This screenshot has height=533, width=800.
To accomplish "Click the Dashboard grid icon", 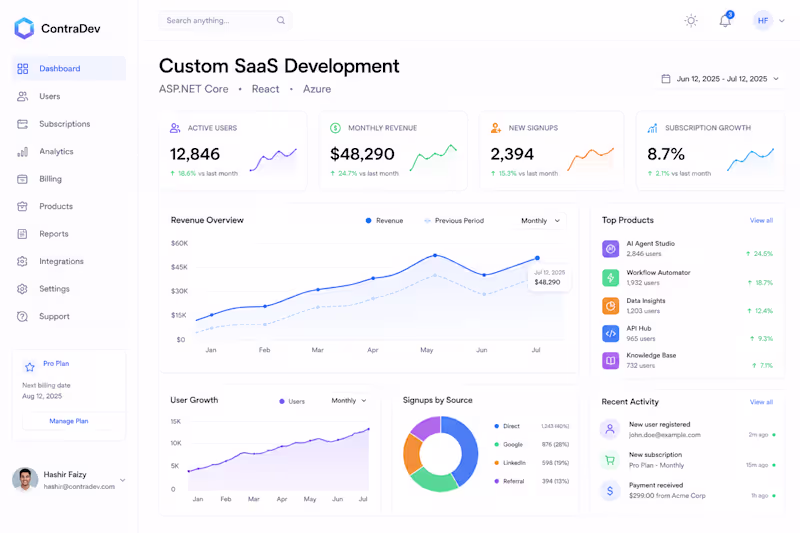I will coord(22,68).
